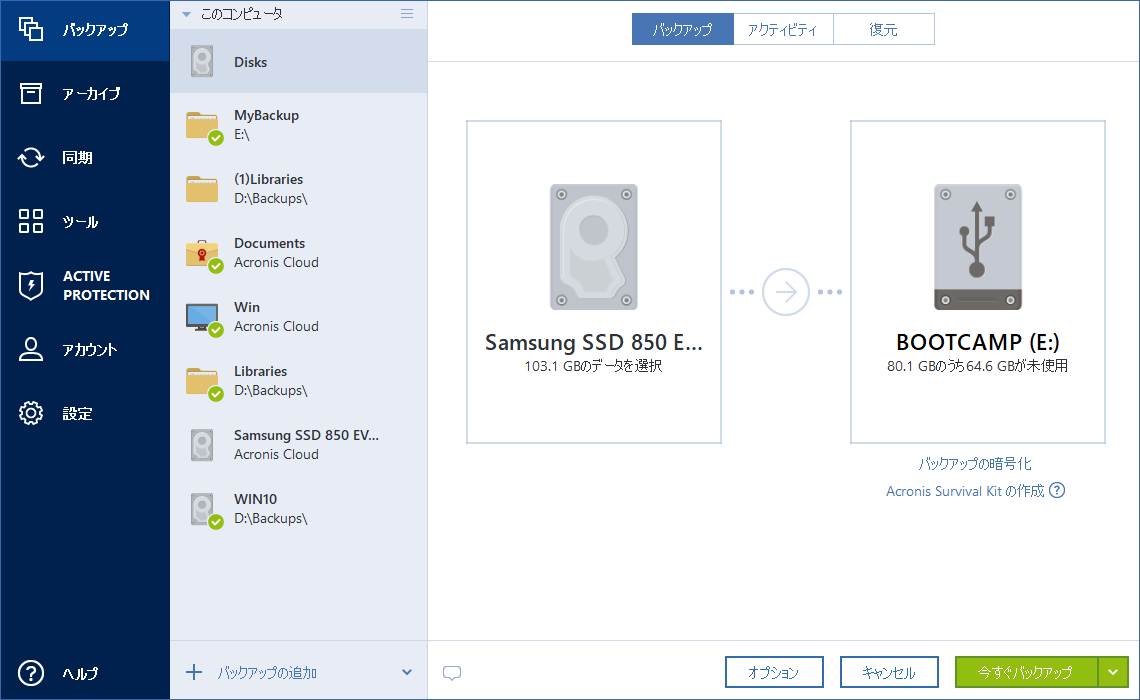Click the 設定 menu label
1140x700 pixels.
(77, 414)
